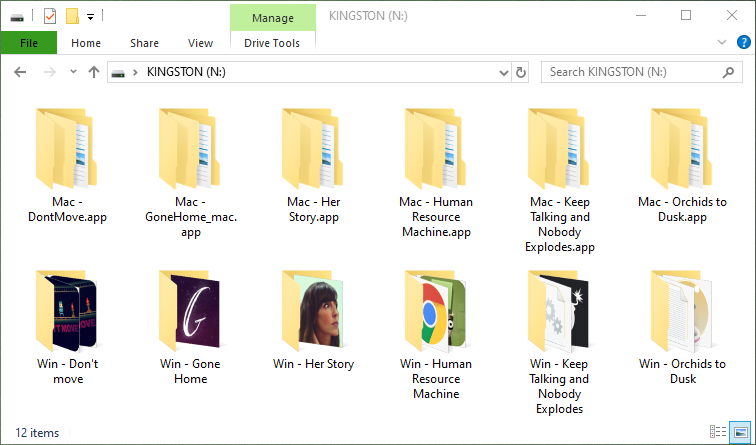Open the File menu
This screenshot has width=756, height=445.
point(29,43)
